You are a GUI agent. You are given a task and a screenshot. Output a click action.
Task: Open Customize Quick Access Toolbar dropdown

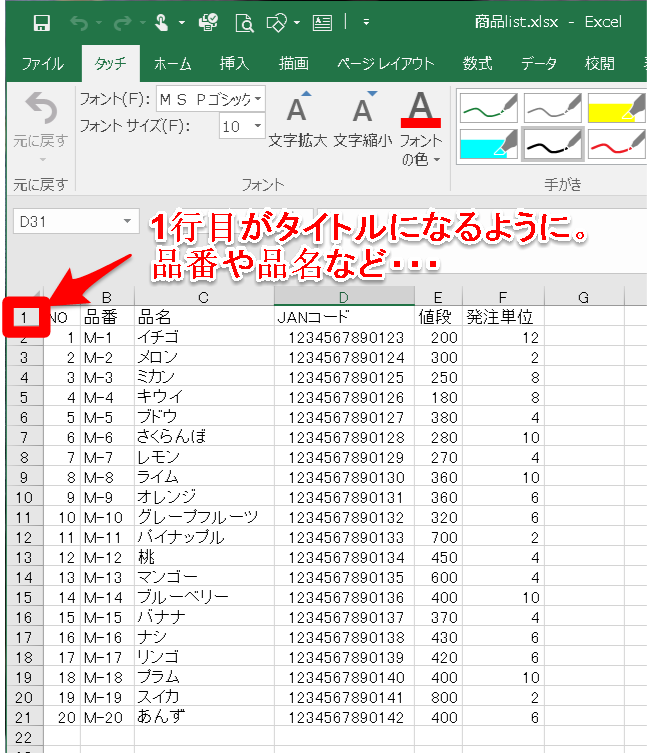366,22
